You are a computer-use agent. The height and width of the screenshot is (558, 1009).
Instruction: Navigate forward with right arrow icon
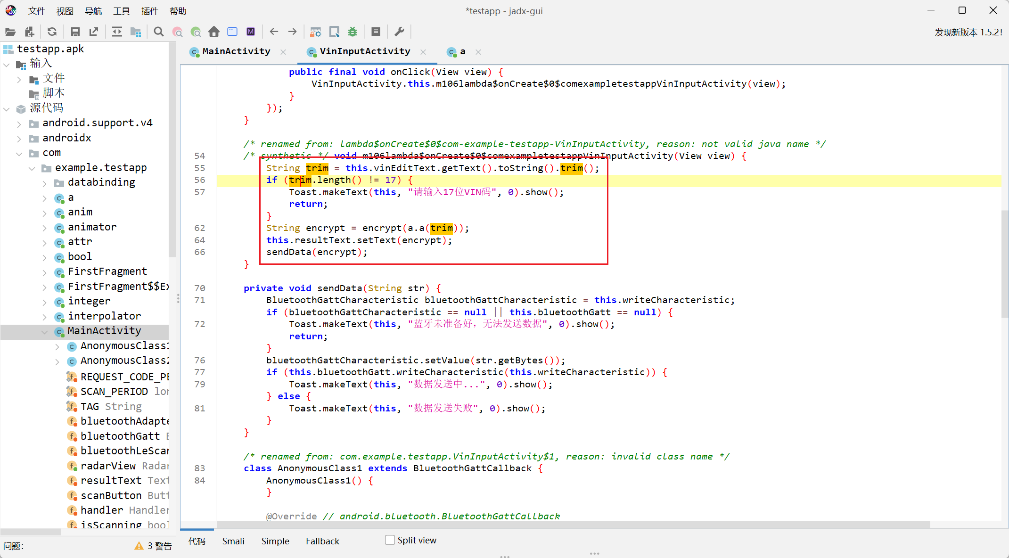(x=292, y=32)
